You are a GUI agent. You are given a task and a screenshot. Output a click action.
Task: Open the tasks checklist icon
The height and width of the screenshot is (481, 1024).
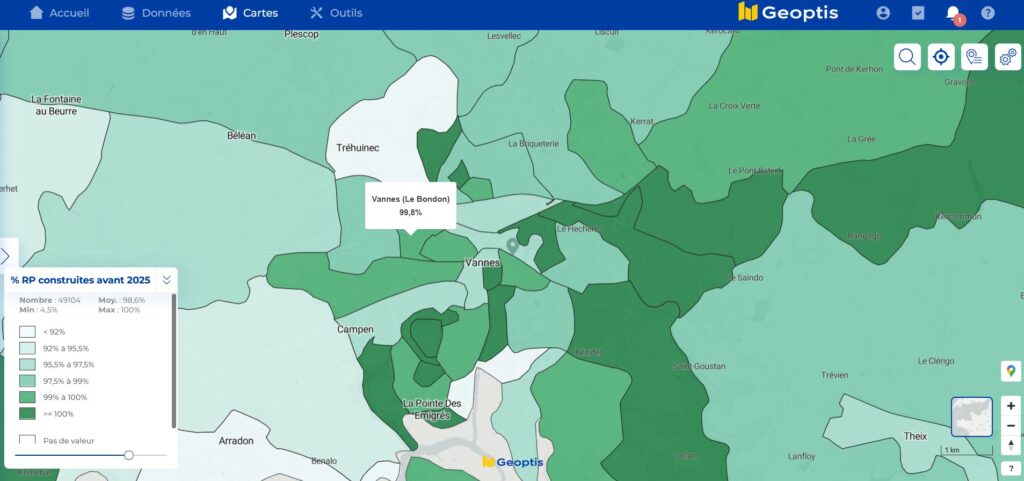tap(918, 12)
